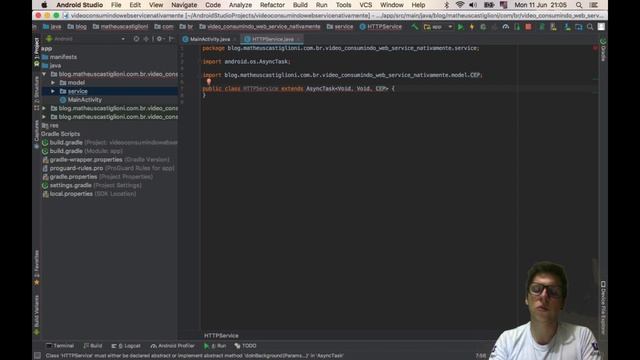Toggle Build Variants side tab
This screenshot has width=640, height=360.
click(37, 314)
